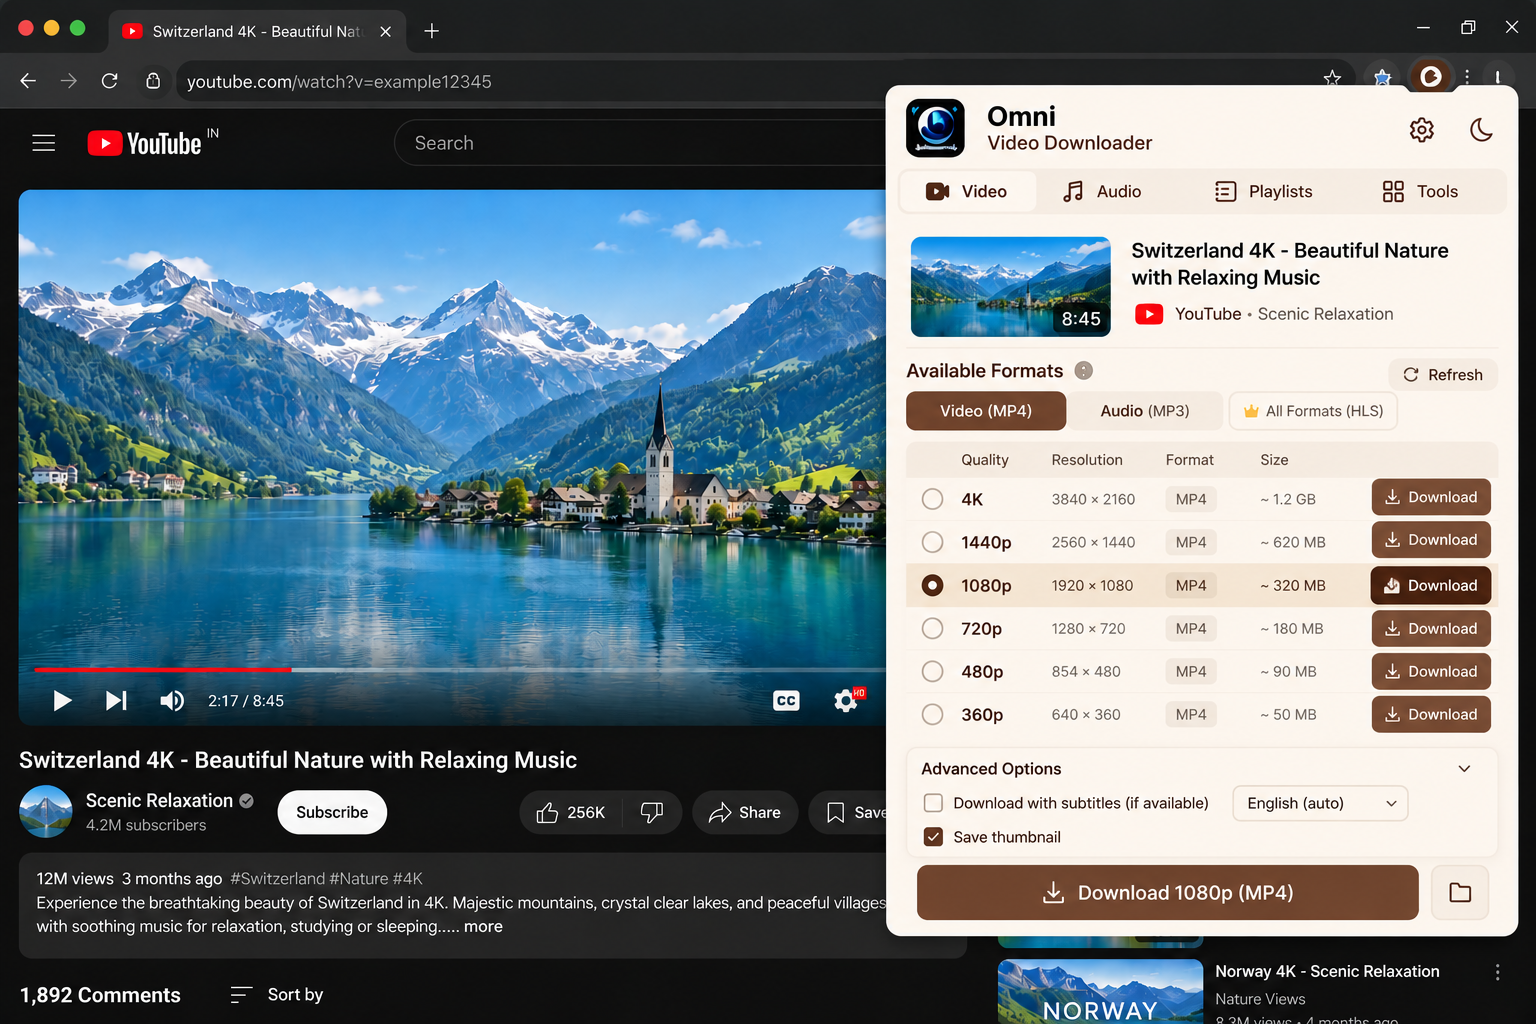Reload the page in browser
The image size is (1536, 1024).
pyautogui.click(x=110, y=81)
